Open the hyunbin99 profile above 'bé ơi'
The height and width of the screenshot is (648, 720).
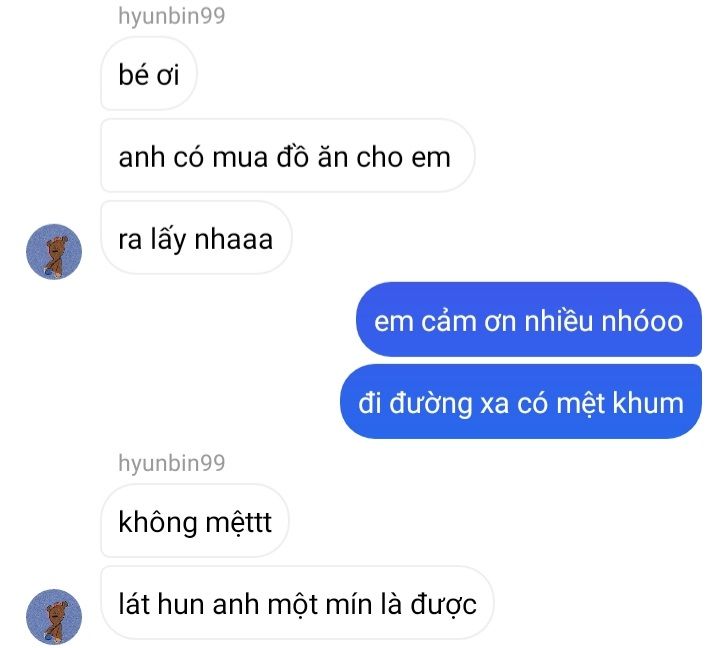point(172,16)
